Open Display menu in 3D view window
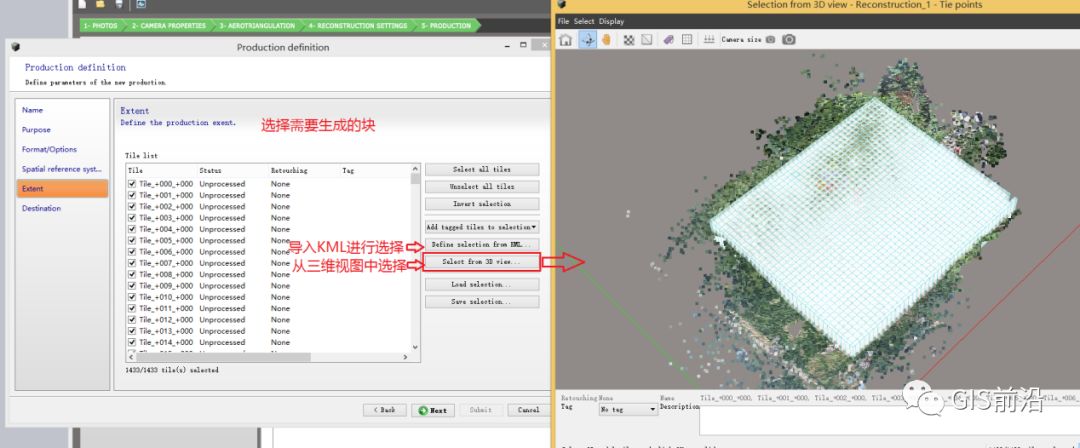This screenshot has width=1080, height=448. point(612,21)
